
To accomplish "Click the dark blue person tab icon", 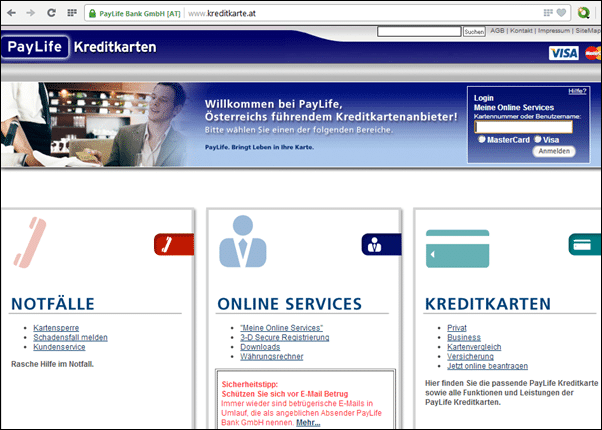I will coord(381,244).
